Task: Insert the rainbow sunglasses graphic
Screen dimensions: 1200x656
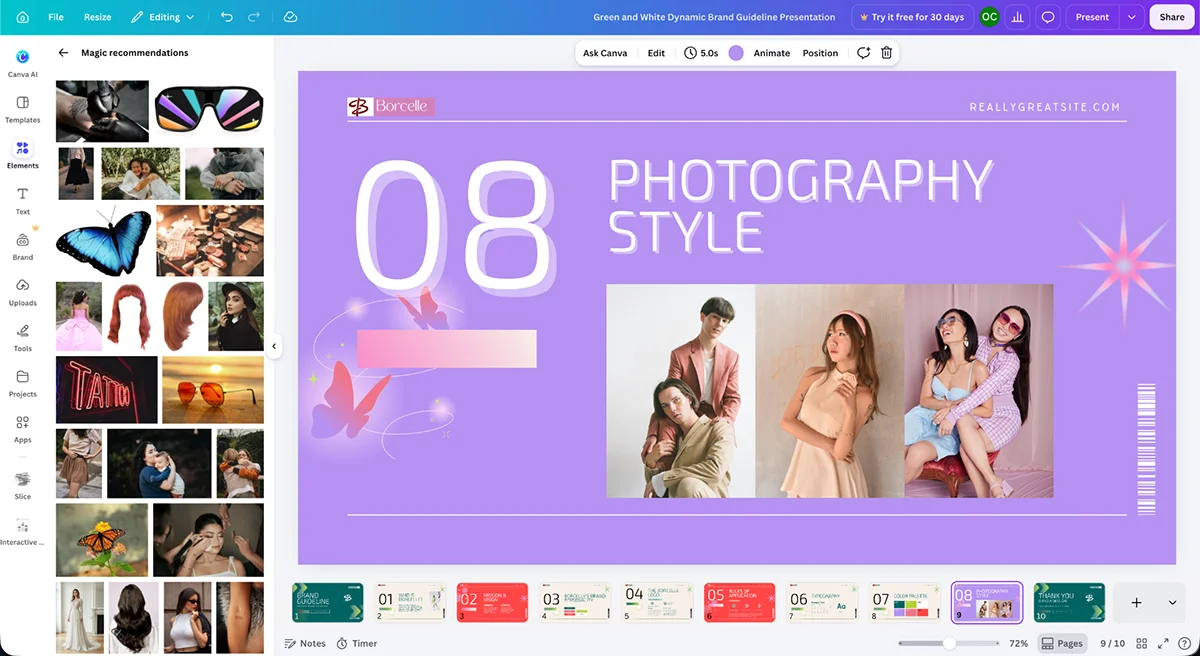Action: coord(209,109)
